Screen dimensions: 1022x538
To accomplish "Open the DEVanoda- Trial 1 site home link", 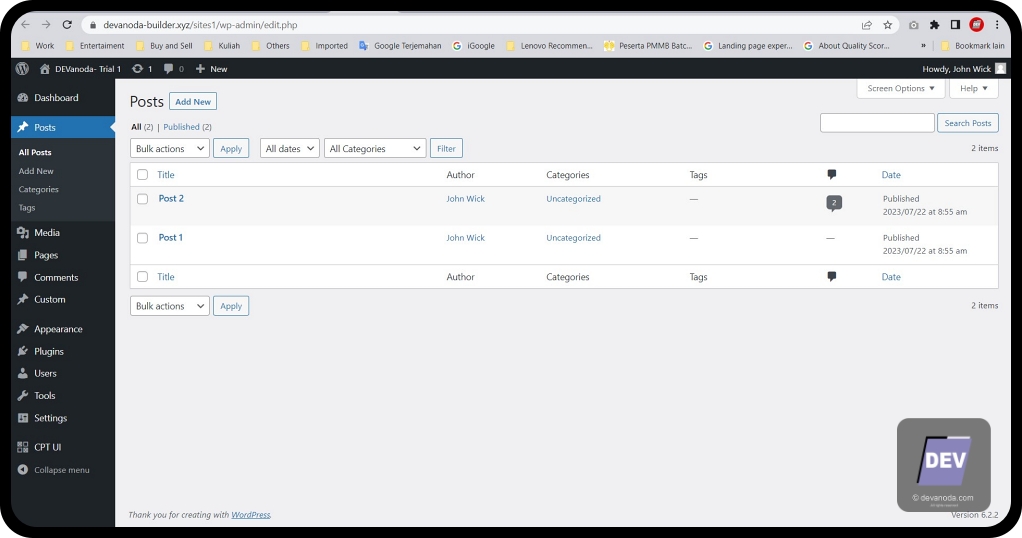I will pos(80,68).
